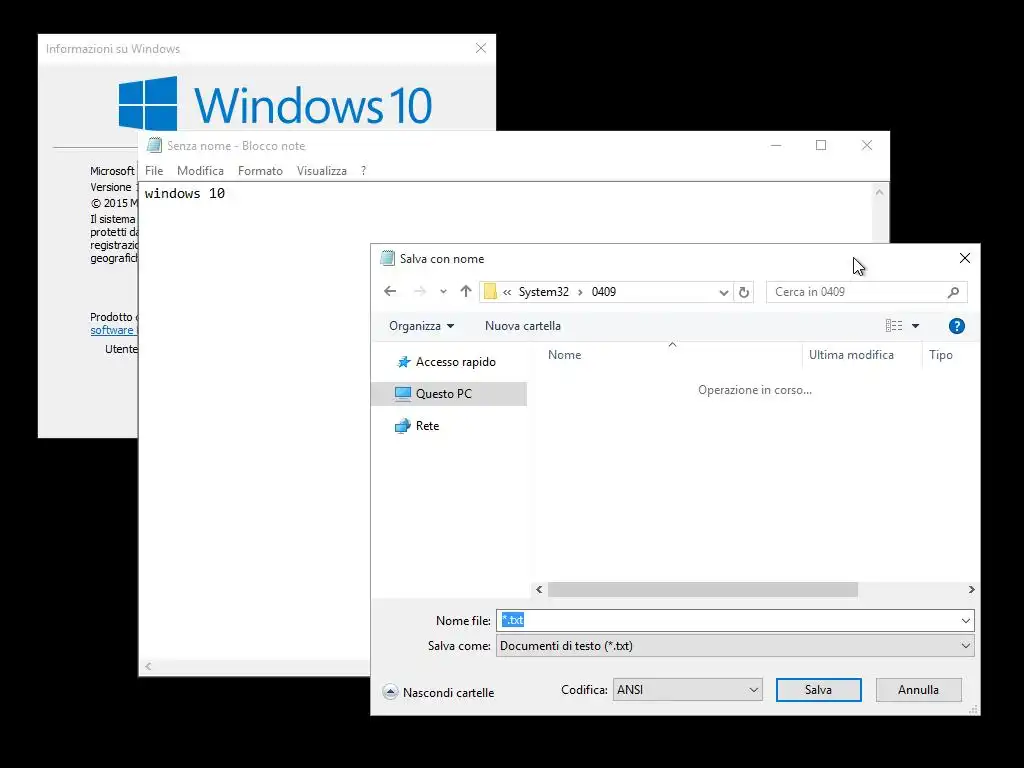Viewport: 1024px width, 768px height.
Task: Click the Nome file text field
Action: pyautogui.click(x=728, y=620)
